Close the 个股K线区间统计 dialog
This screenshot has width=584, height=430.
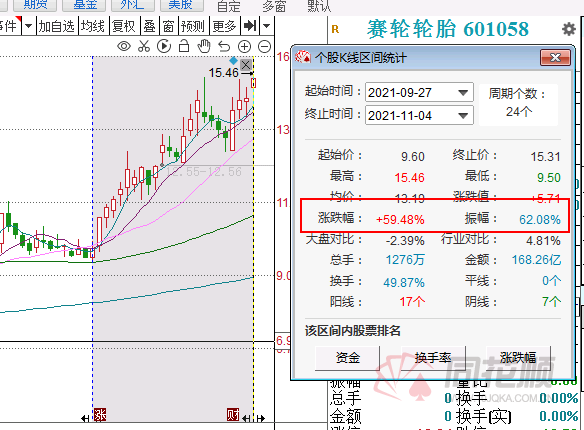pyautogui.click(x=555, y=58)
